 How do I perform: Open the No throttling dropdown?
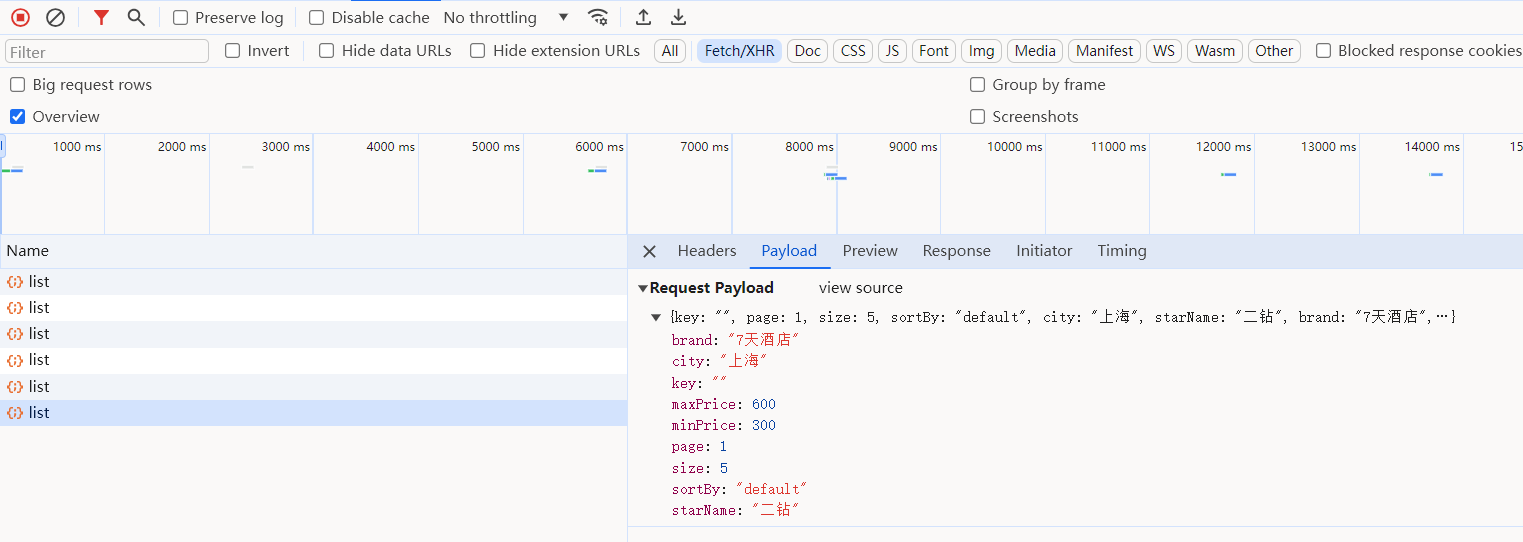(x=506, y=18)
